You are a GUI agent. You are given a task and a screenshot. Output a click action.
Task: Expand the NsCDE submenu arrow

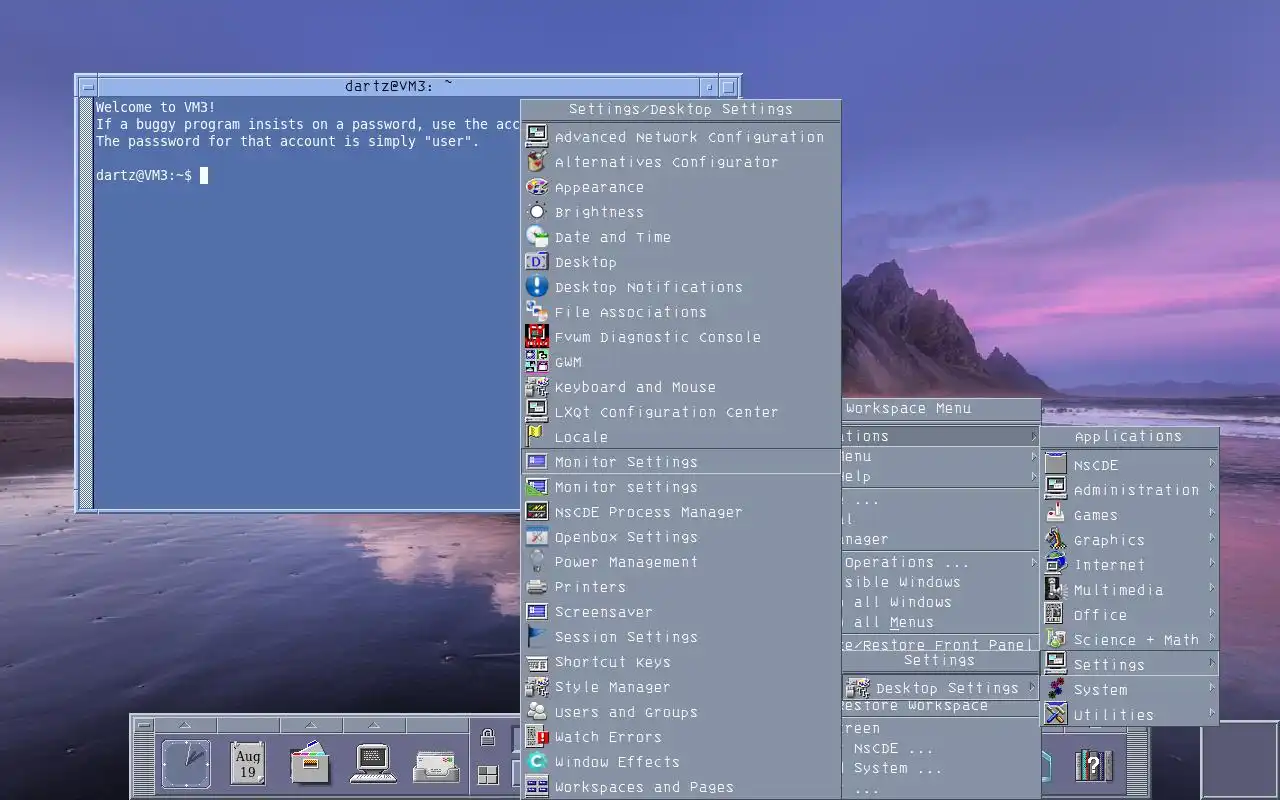[1212, 463]
